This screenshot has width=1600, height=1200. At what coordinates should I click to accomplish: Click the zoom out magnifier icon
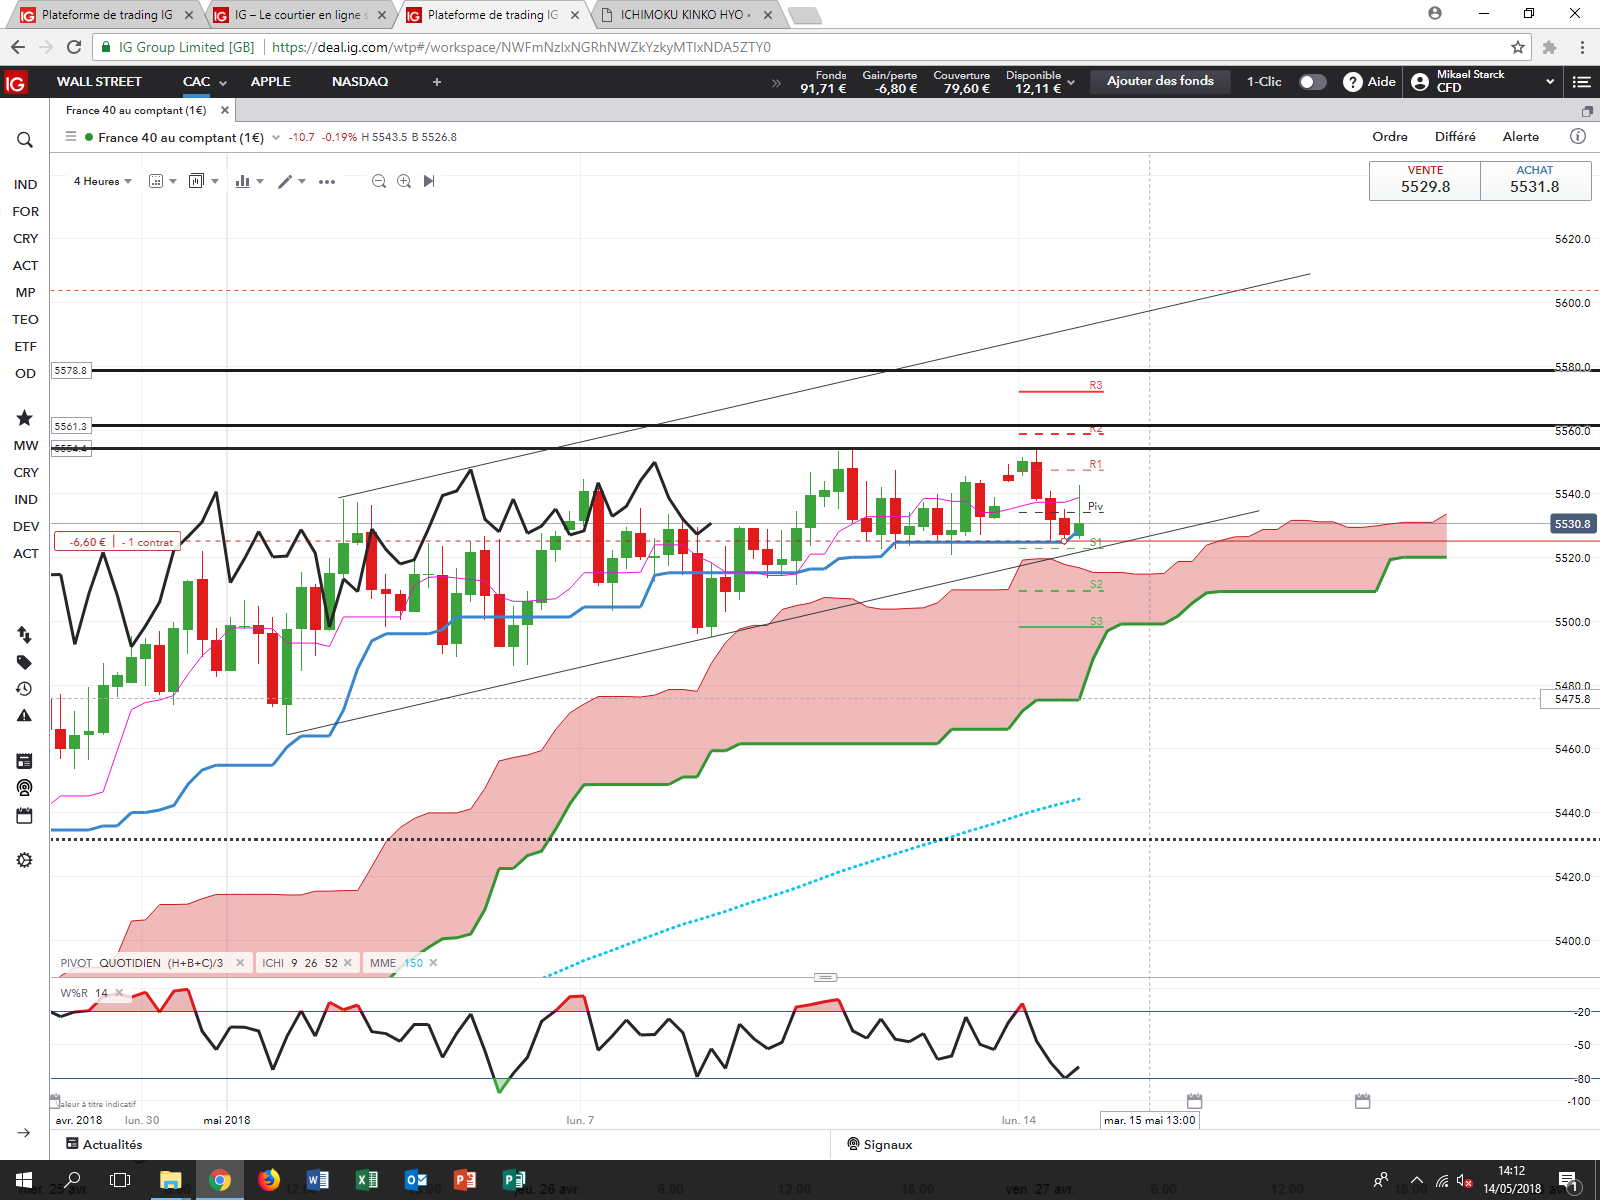click(x=379, y=181)
